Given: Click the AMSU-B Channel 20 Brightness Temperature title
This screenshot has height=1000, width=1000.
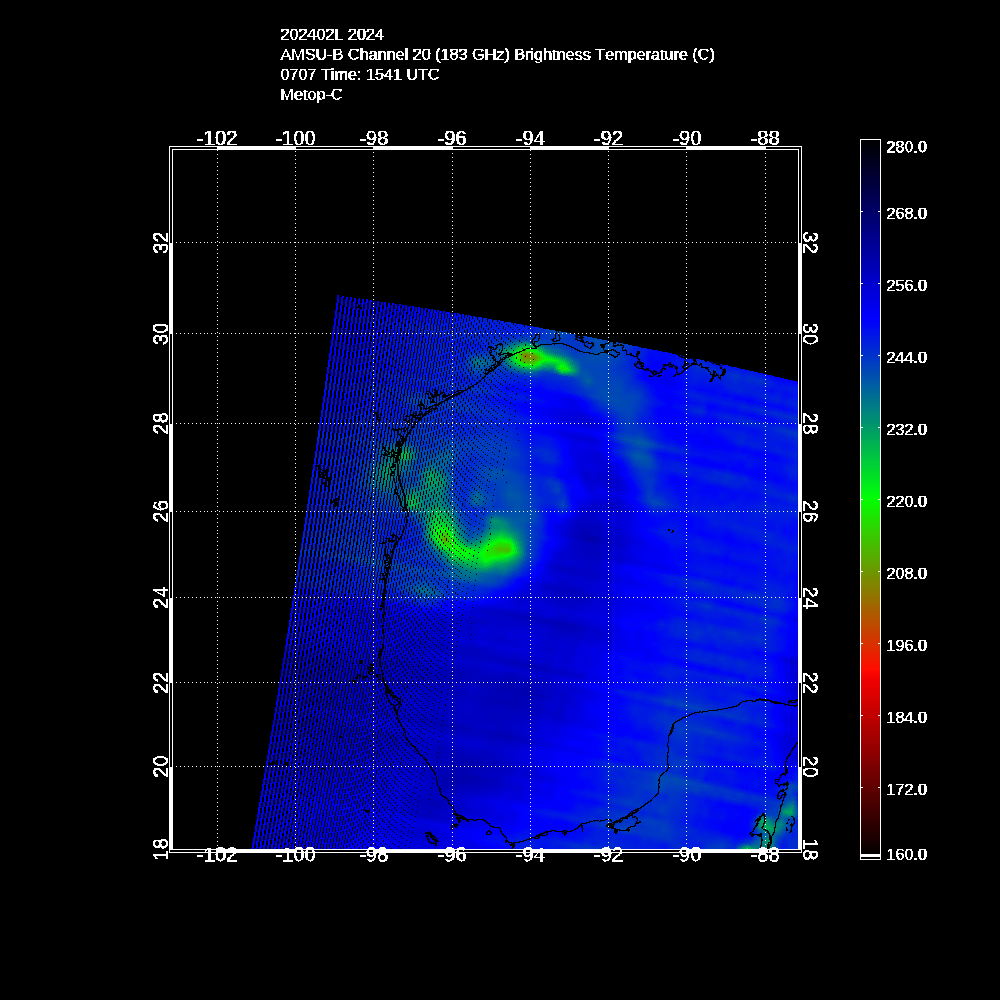Looking at the screenshot, I should (497, 55).
